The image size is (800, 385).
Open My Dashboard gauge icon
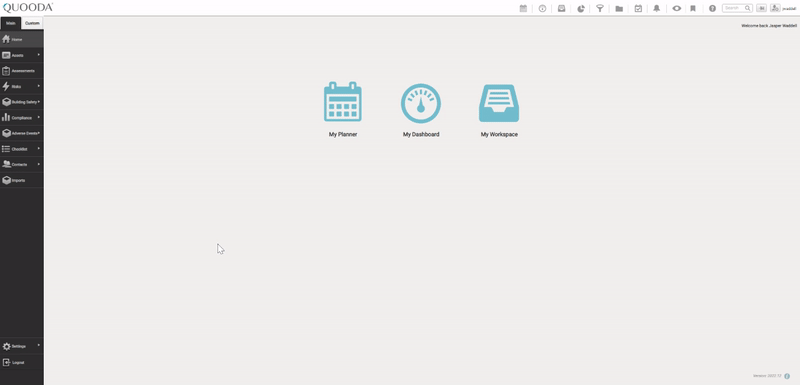tap(420, 104)
